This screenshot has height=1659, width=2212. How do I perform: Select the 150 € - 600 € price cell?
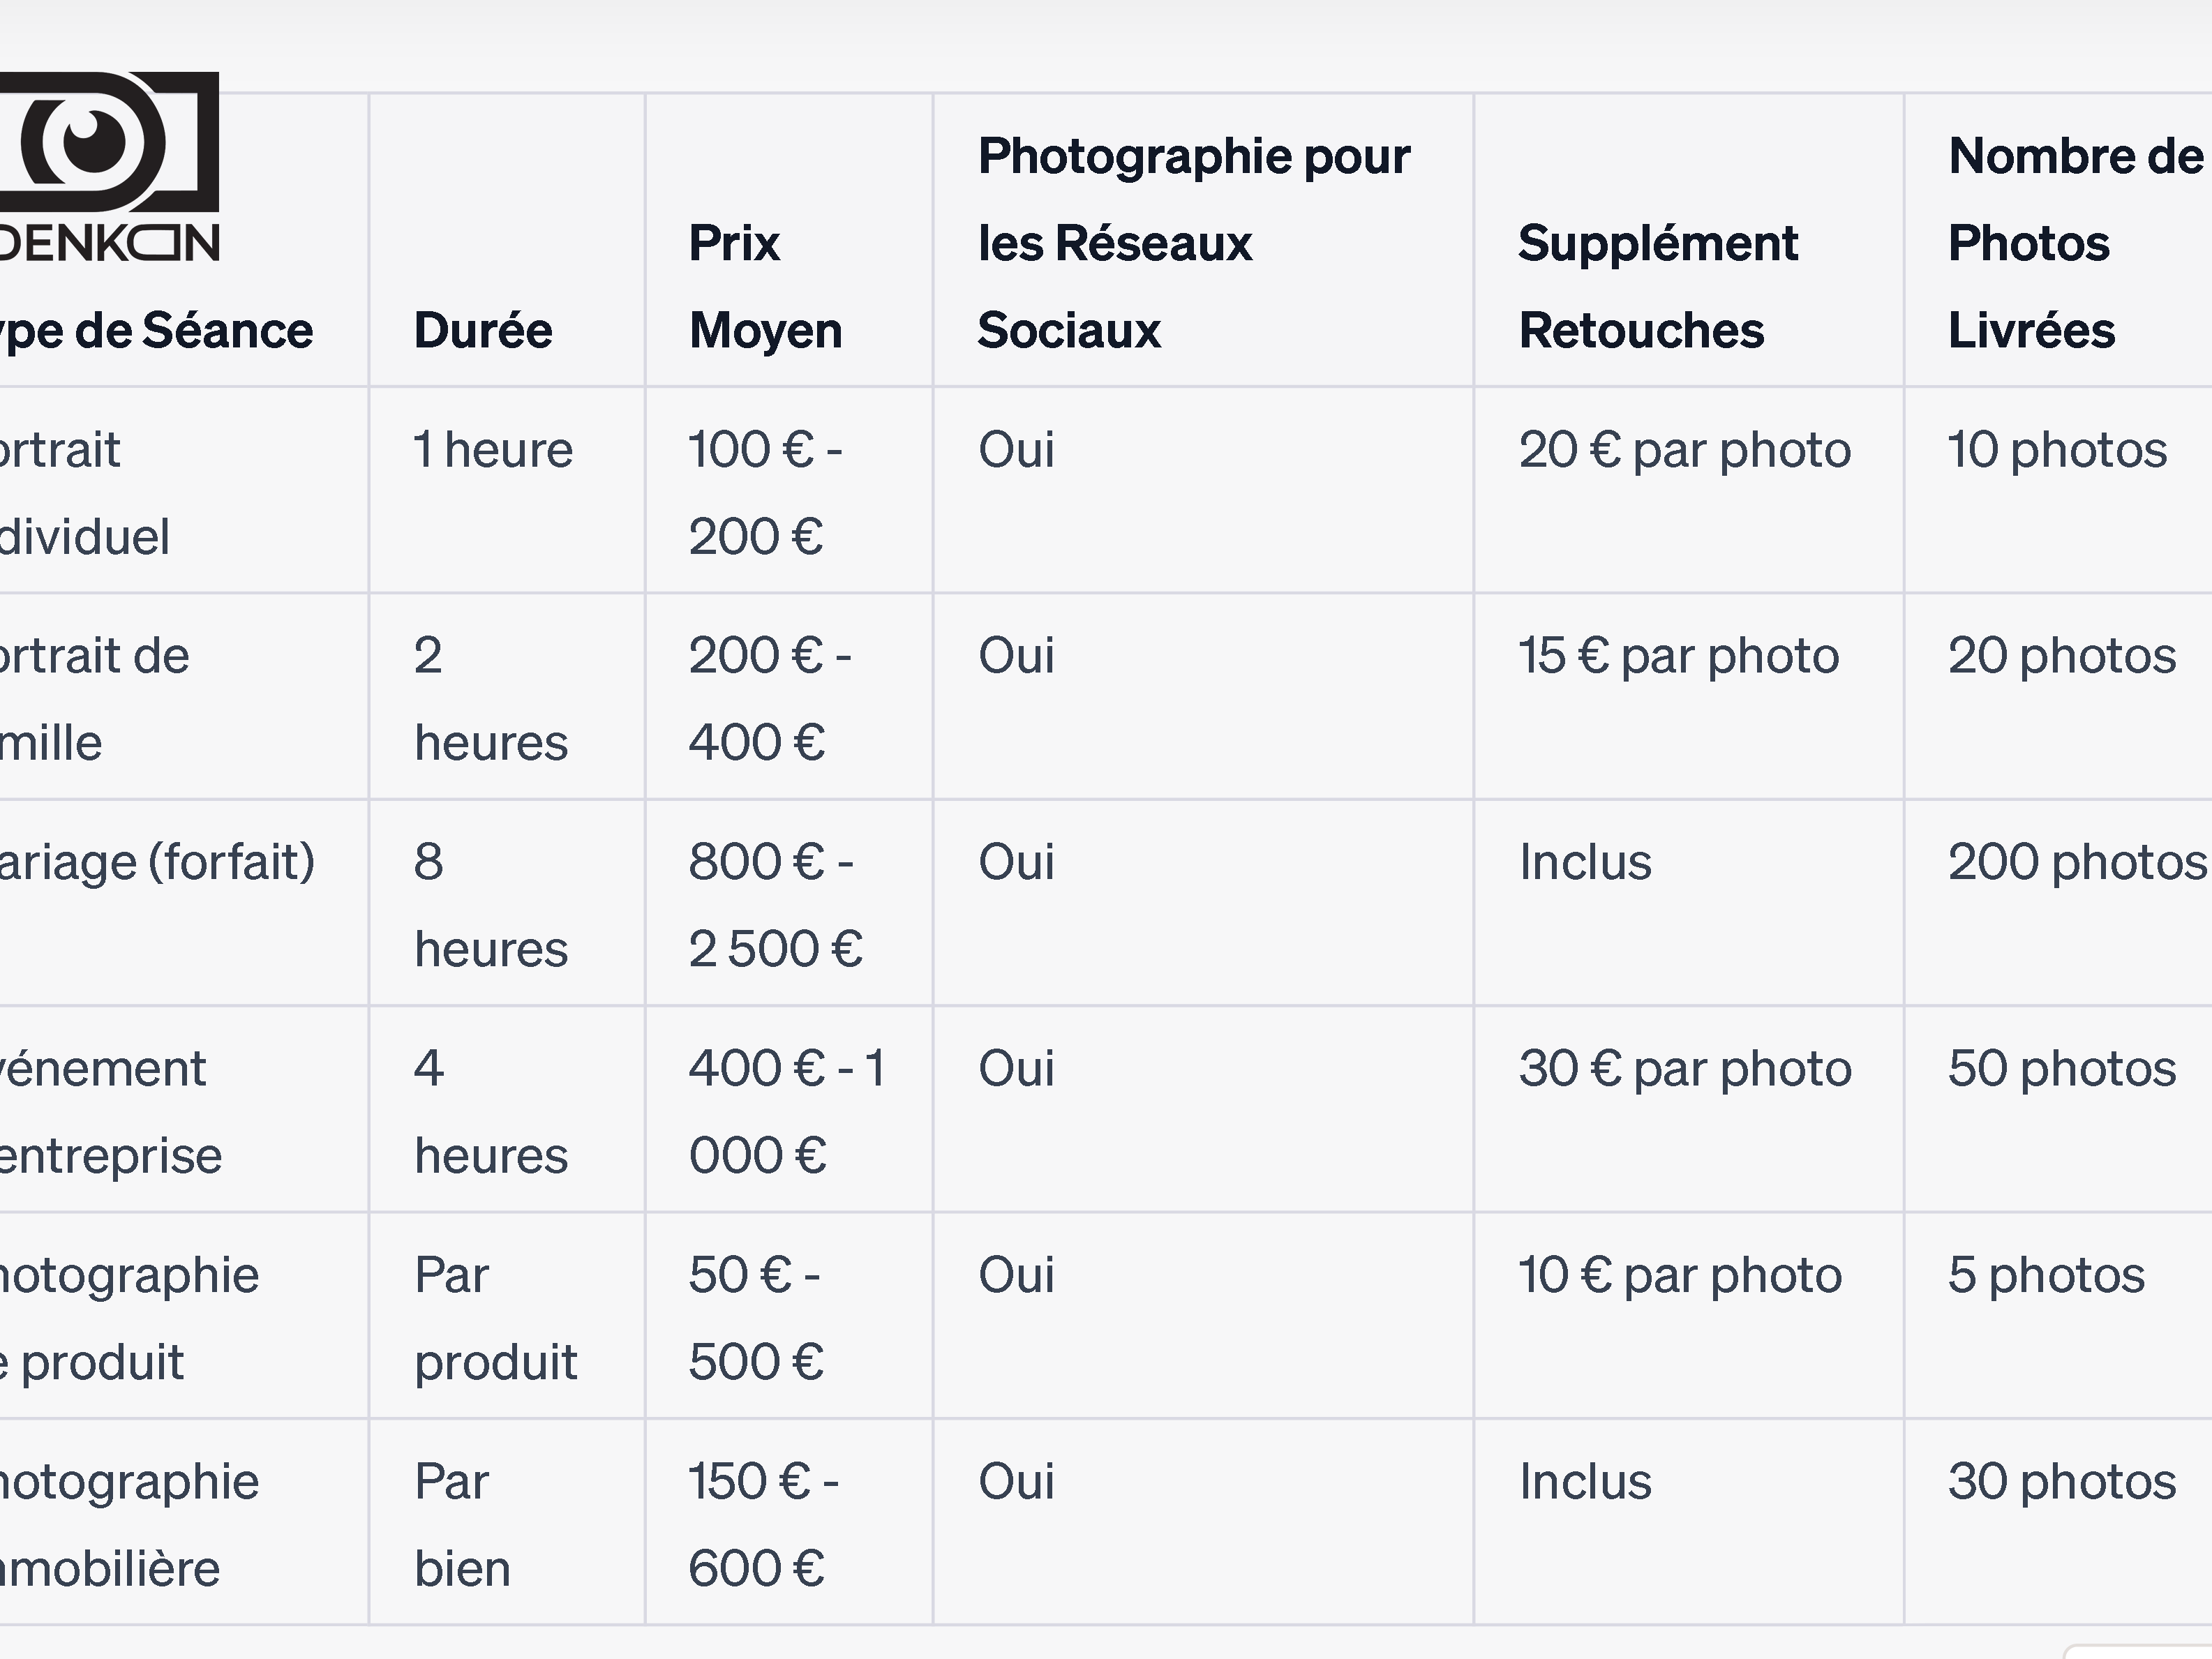[x=763, y=1524]
